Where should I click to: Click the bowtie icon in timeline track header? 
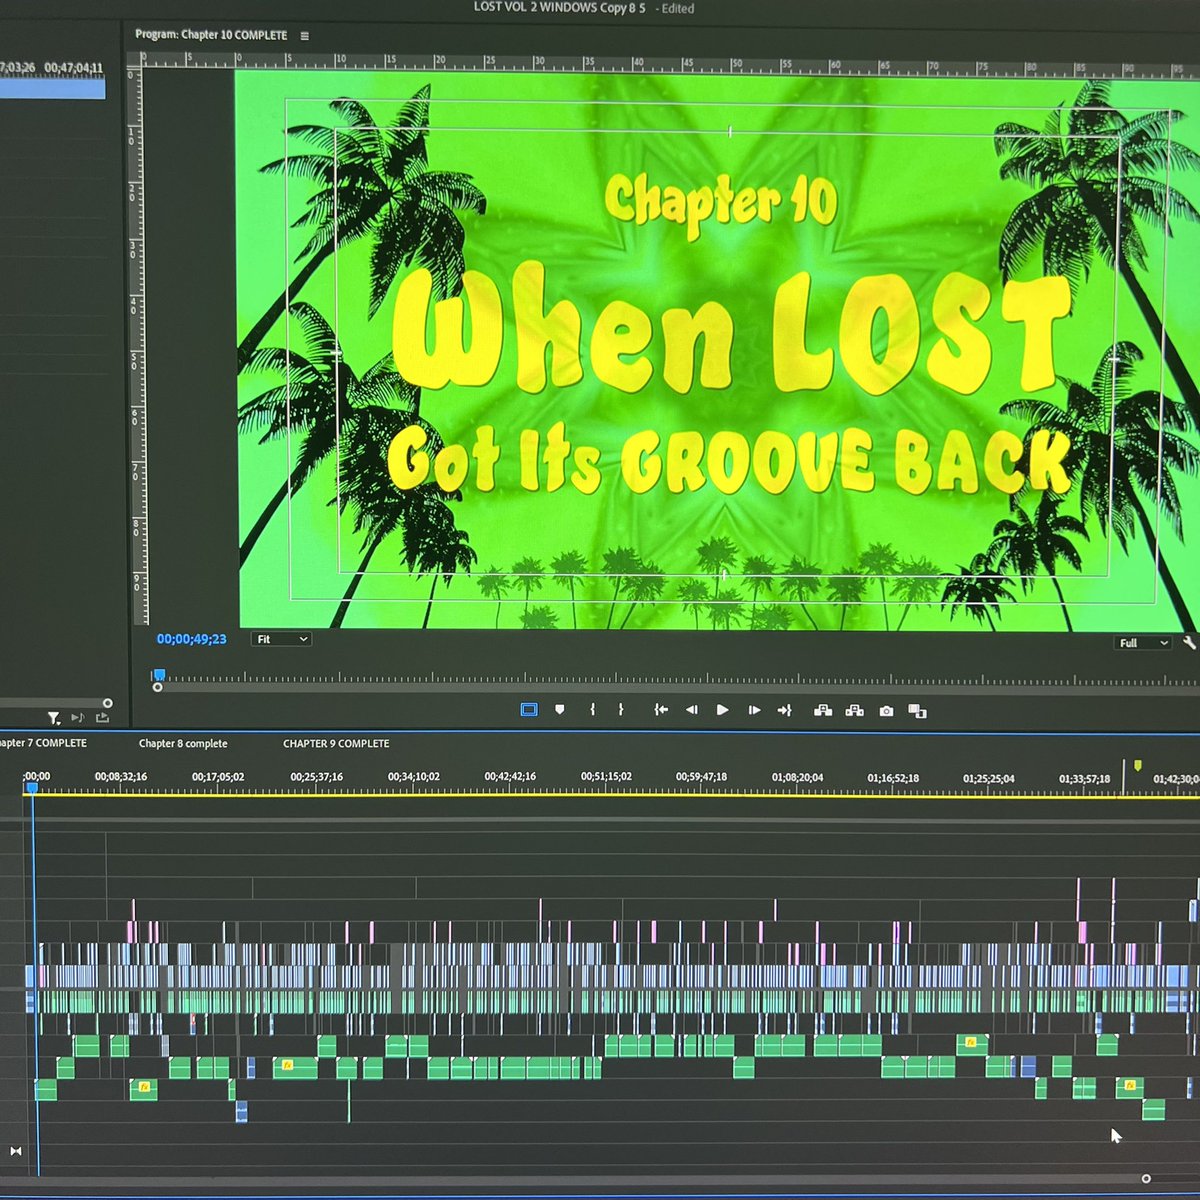click(15, 1152)
